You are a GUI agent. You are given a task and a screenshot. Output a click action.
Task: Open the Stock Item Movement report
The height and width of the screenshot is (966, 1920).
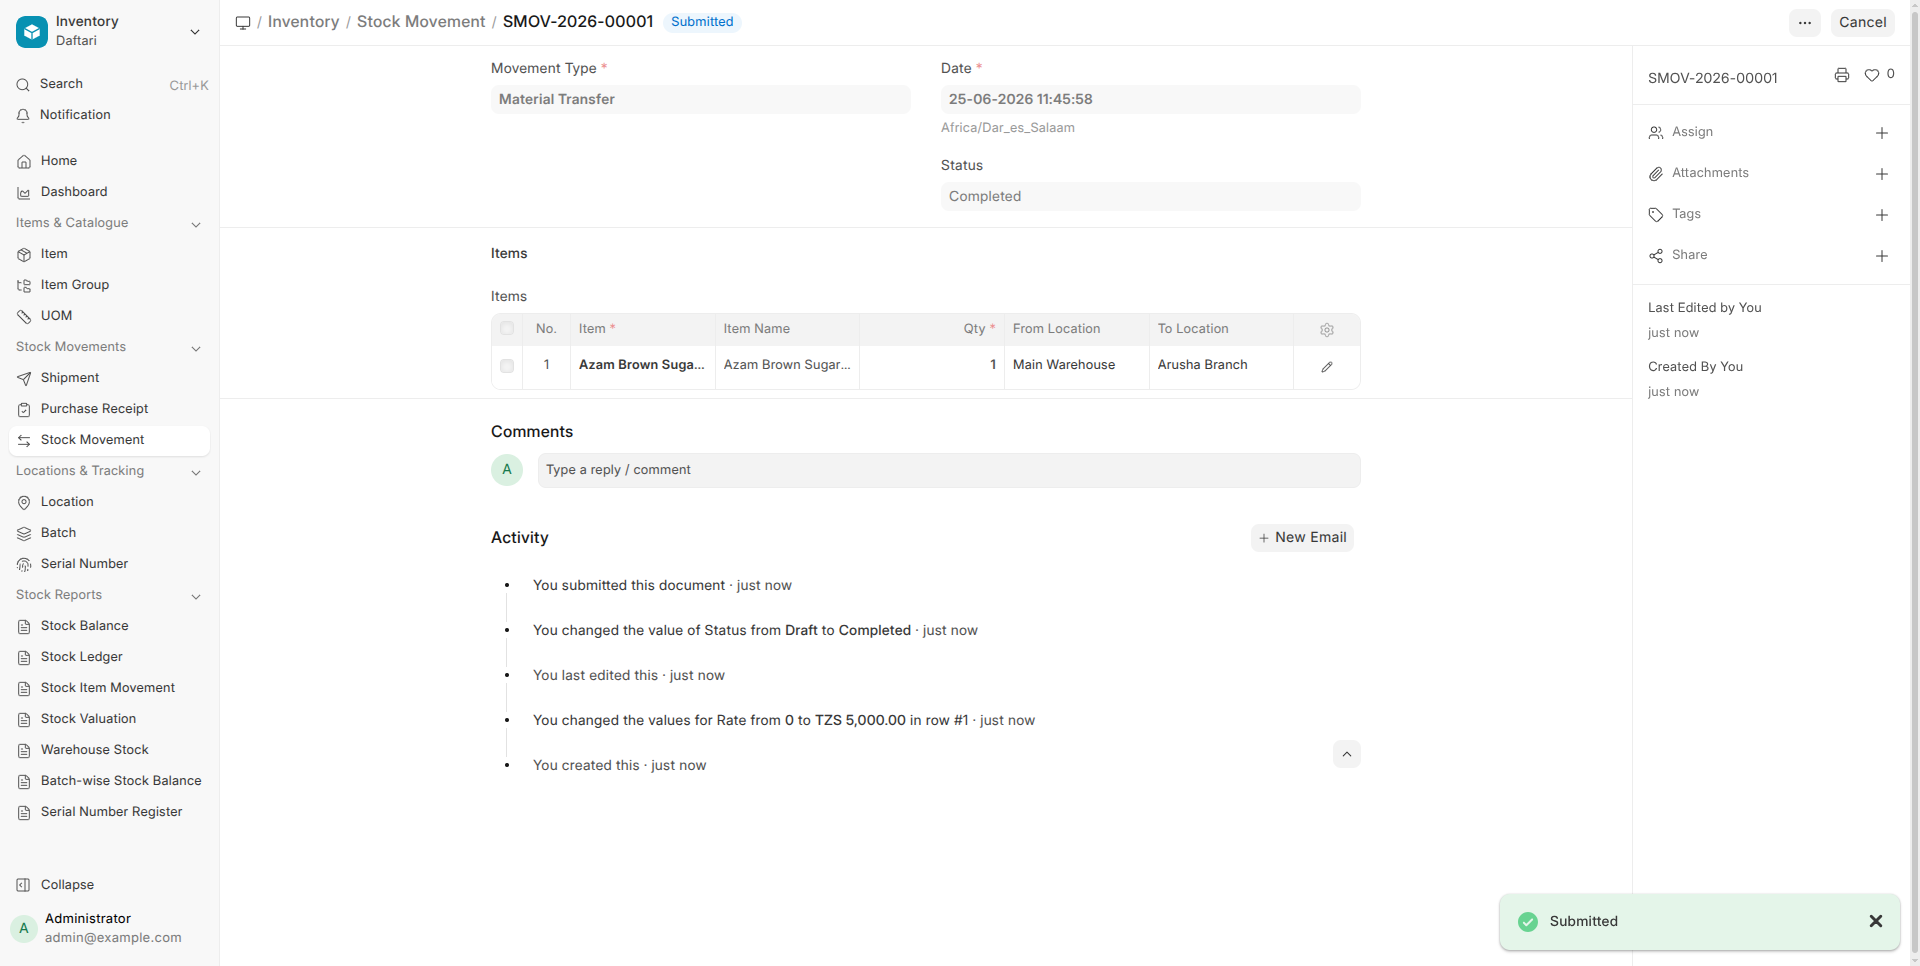pos(110,688)
